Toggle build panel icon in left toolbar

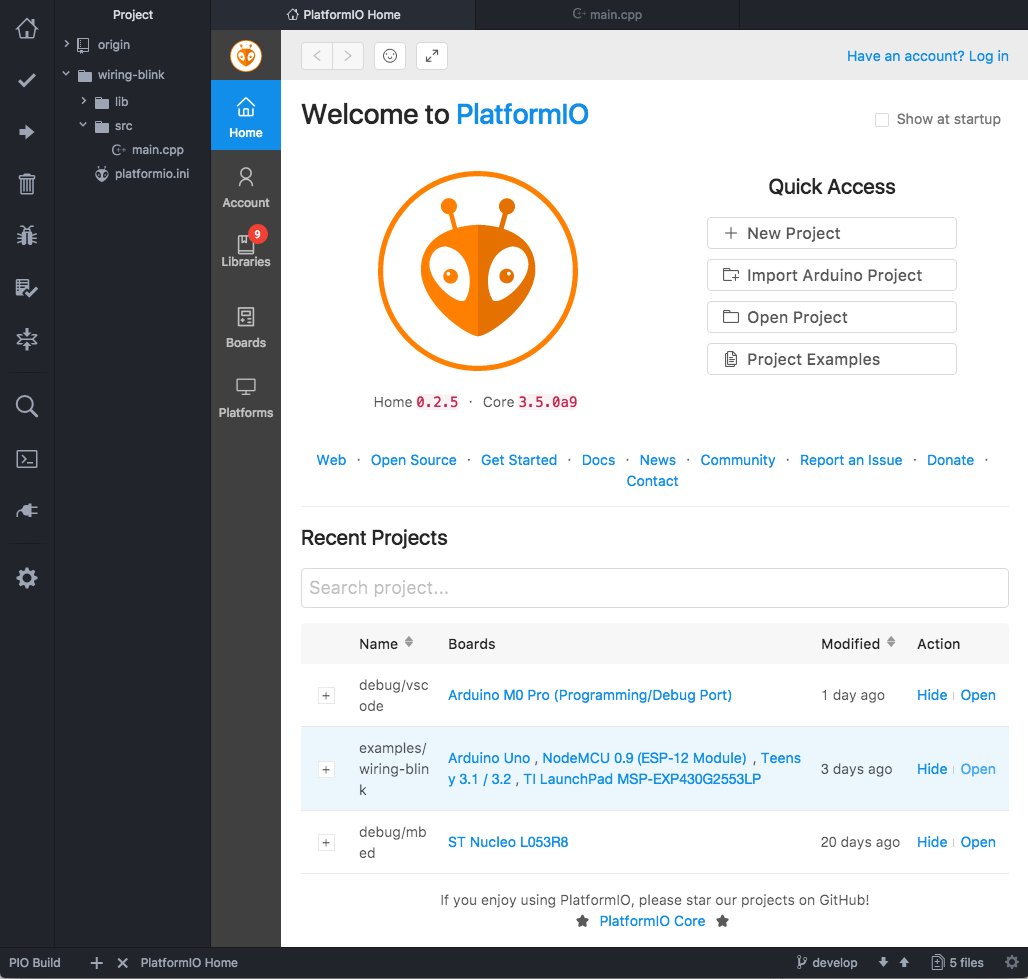click(x=27, y=339)
